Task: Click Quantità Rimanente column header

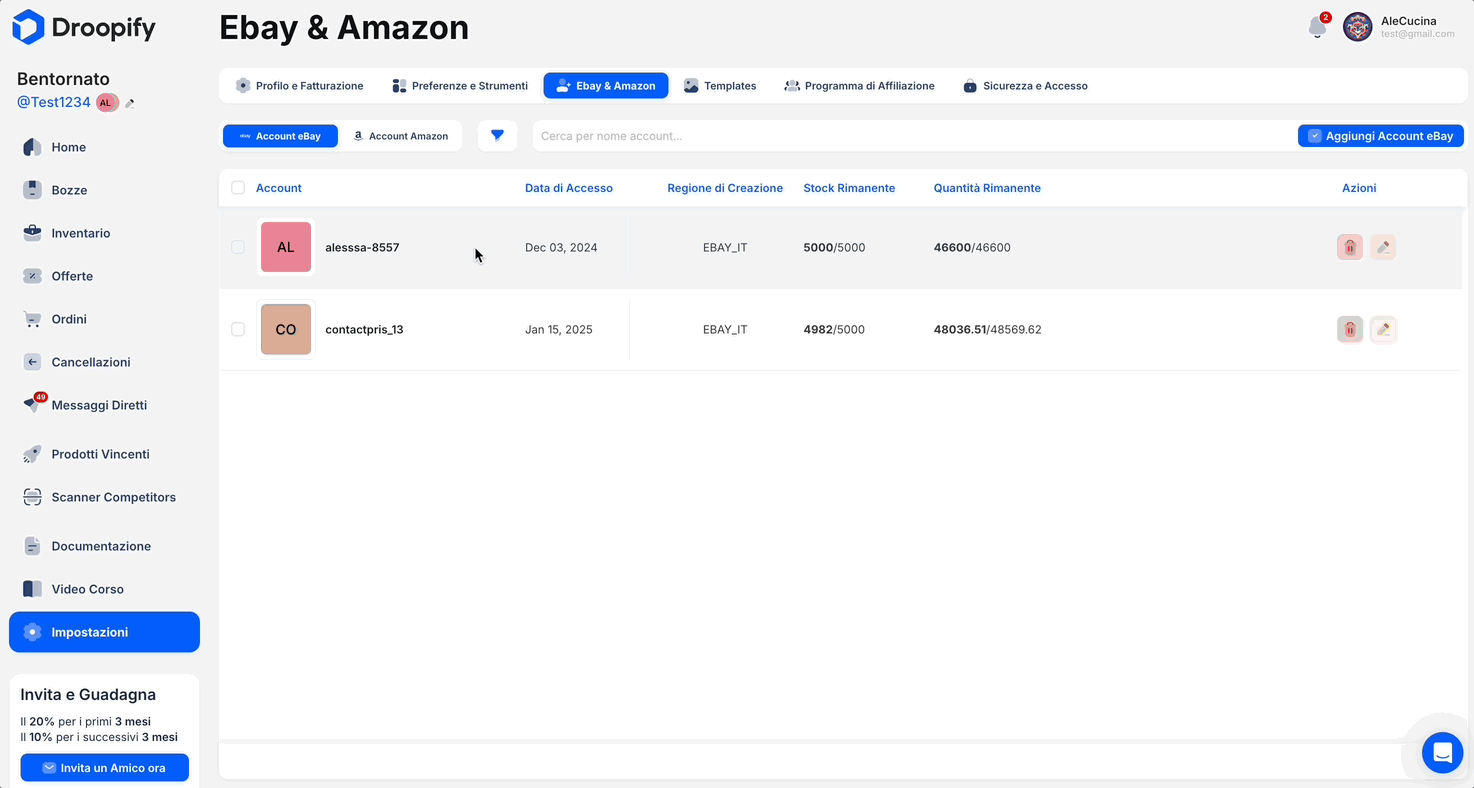Action: 987,188
